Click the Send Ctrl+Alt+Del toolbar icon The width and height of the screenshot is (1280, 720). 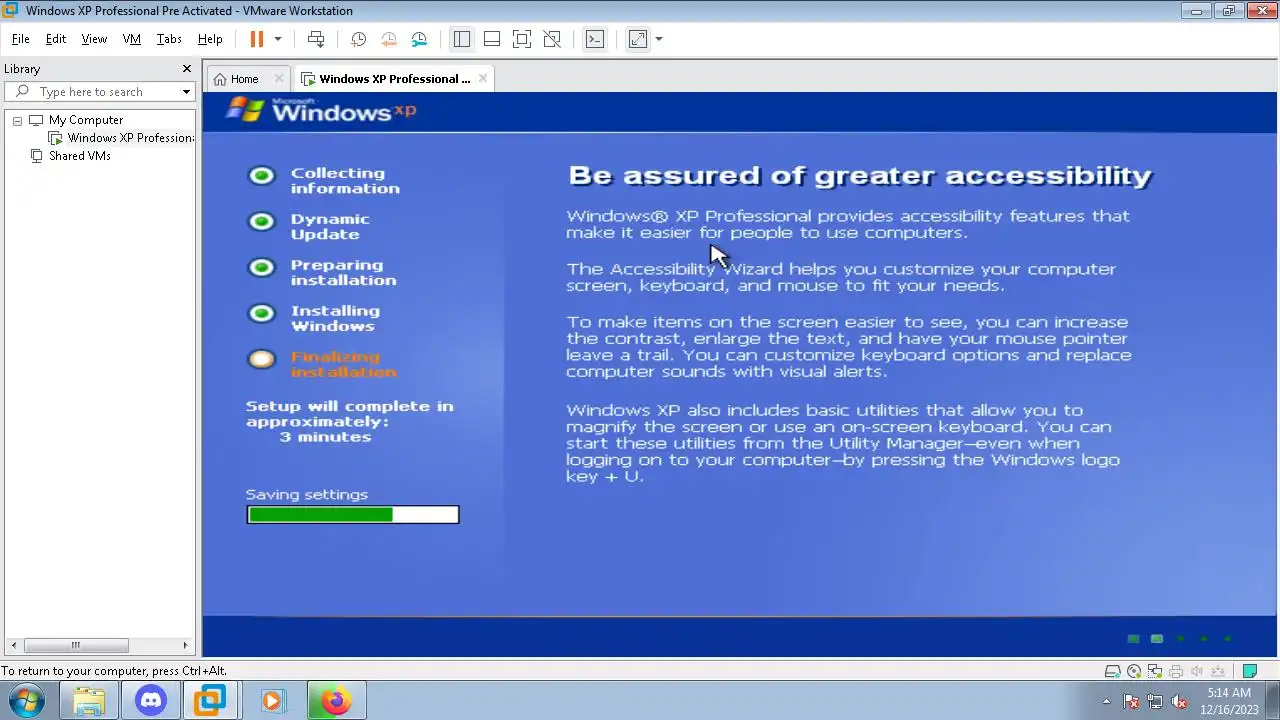pyautogui.click(x=316, y=39)
